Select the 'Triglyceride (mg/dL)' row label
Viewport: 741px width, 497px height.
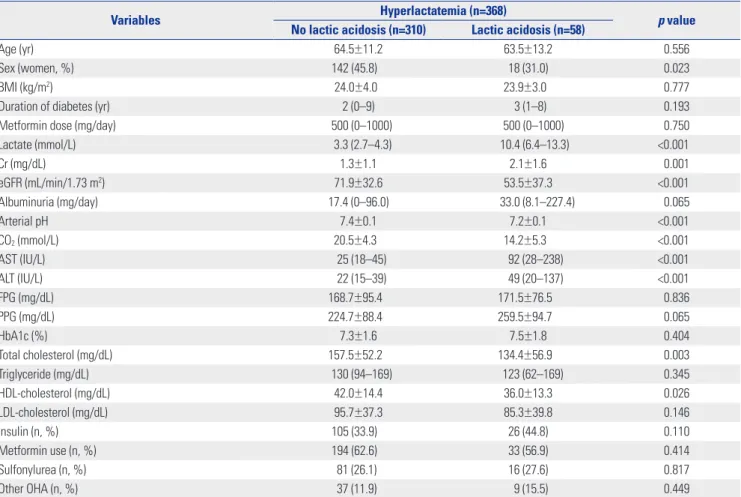click(44, 374)
